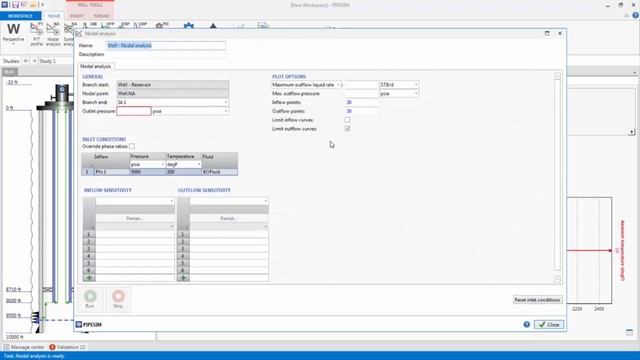Click the Validation error icon in status bar

pos(52,347)
